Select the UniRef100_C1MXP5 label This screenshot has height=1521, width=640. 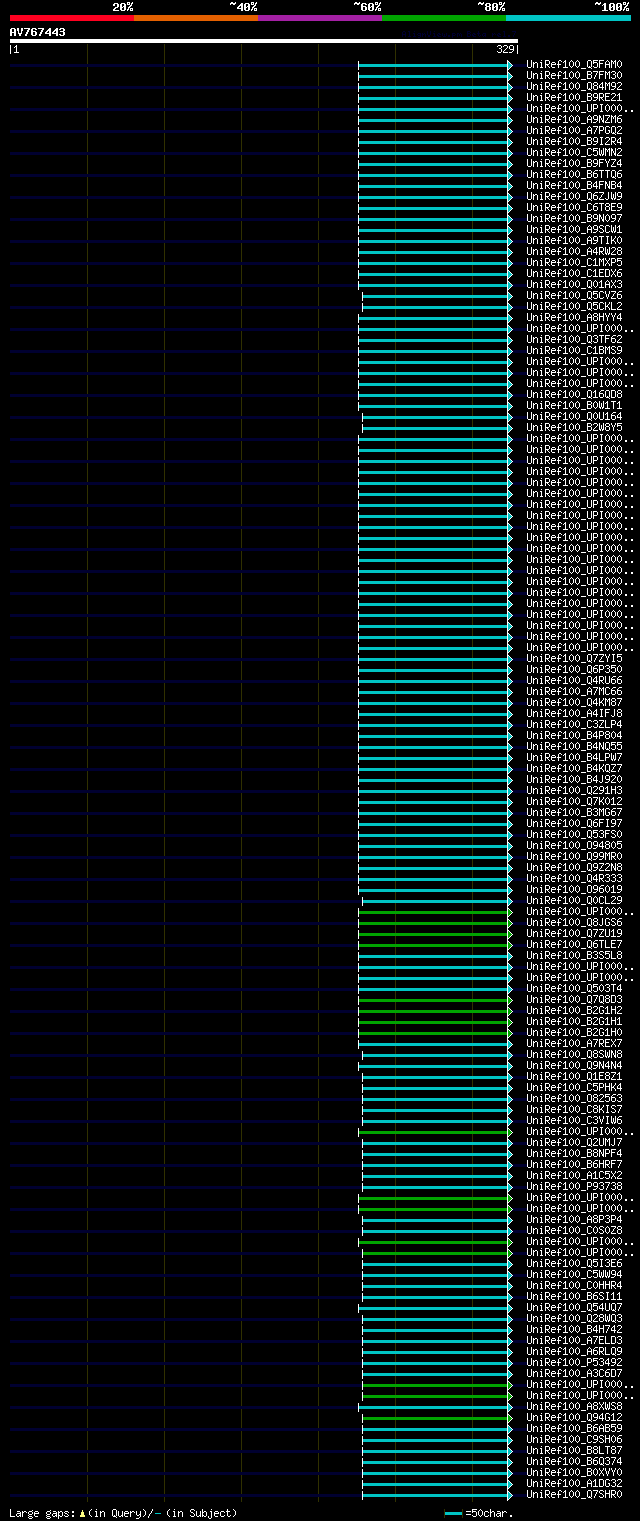[x=574, y=263]
